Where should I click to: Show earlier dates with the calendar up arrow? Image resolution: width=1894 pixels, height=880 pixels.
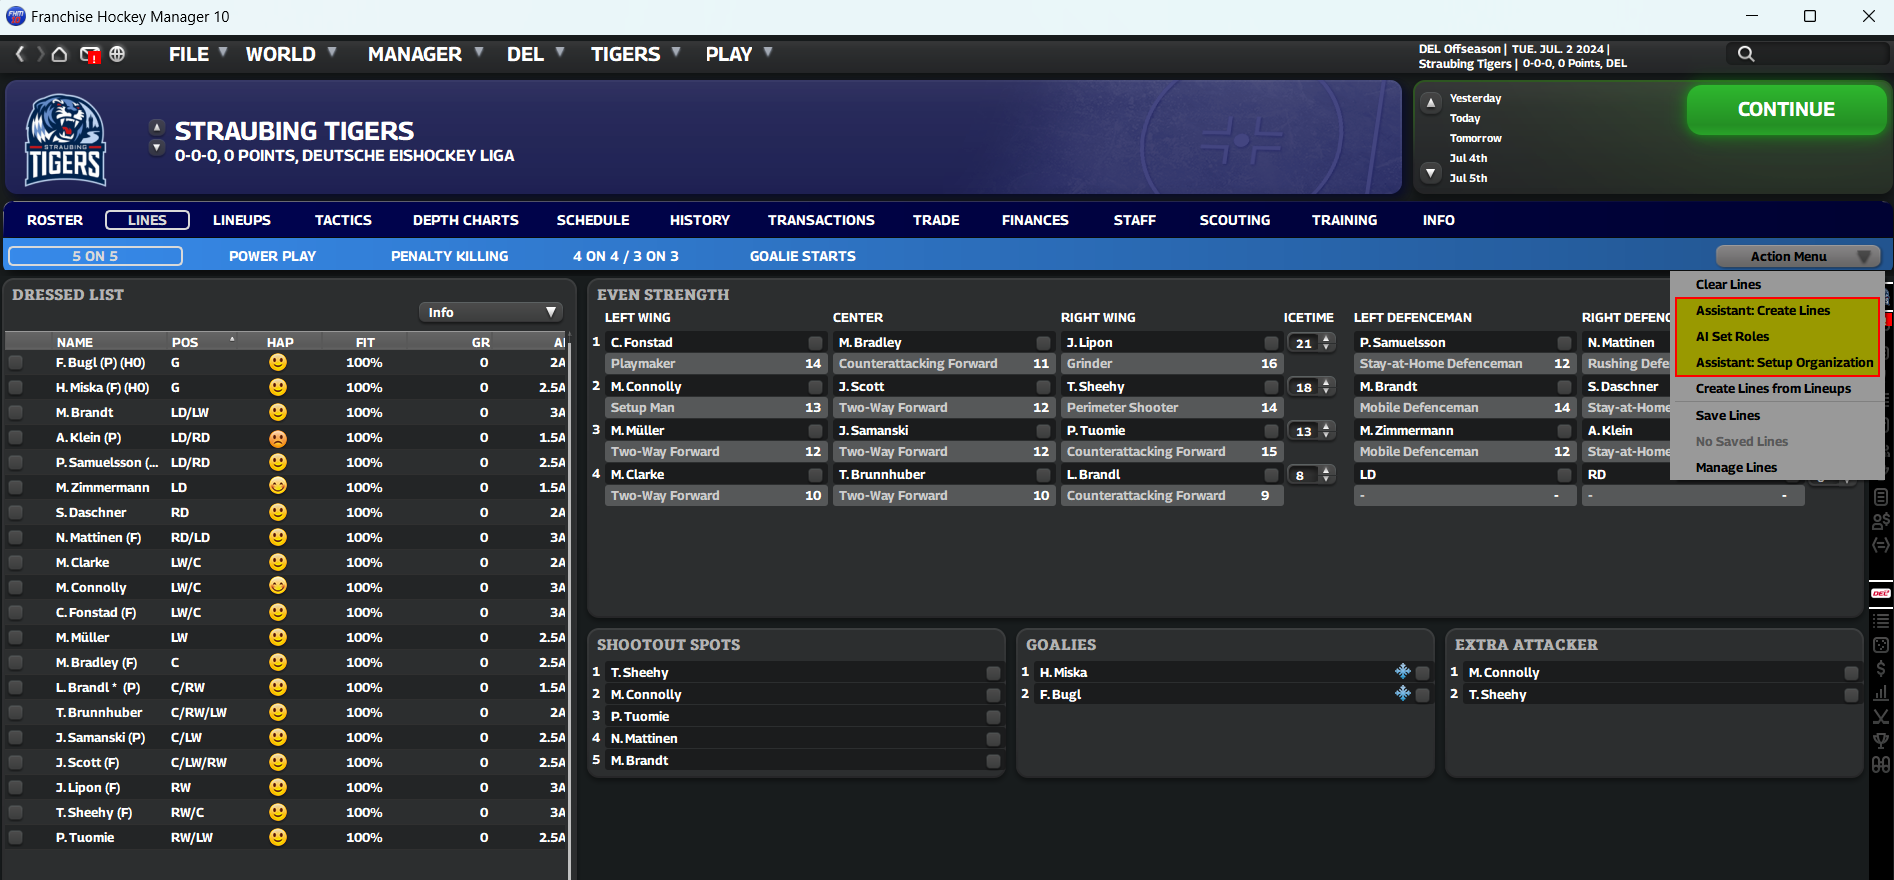(x=1431, y=102)
